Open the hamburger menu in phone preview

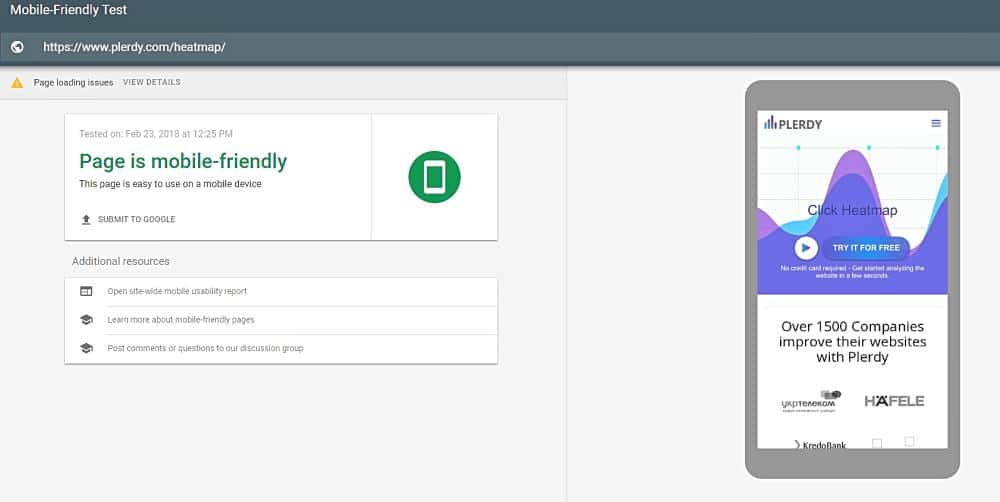tap(936, 123)
